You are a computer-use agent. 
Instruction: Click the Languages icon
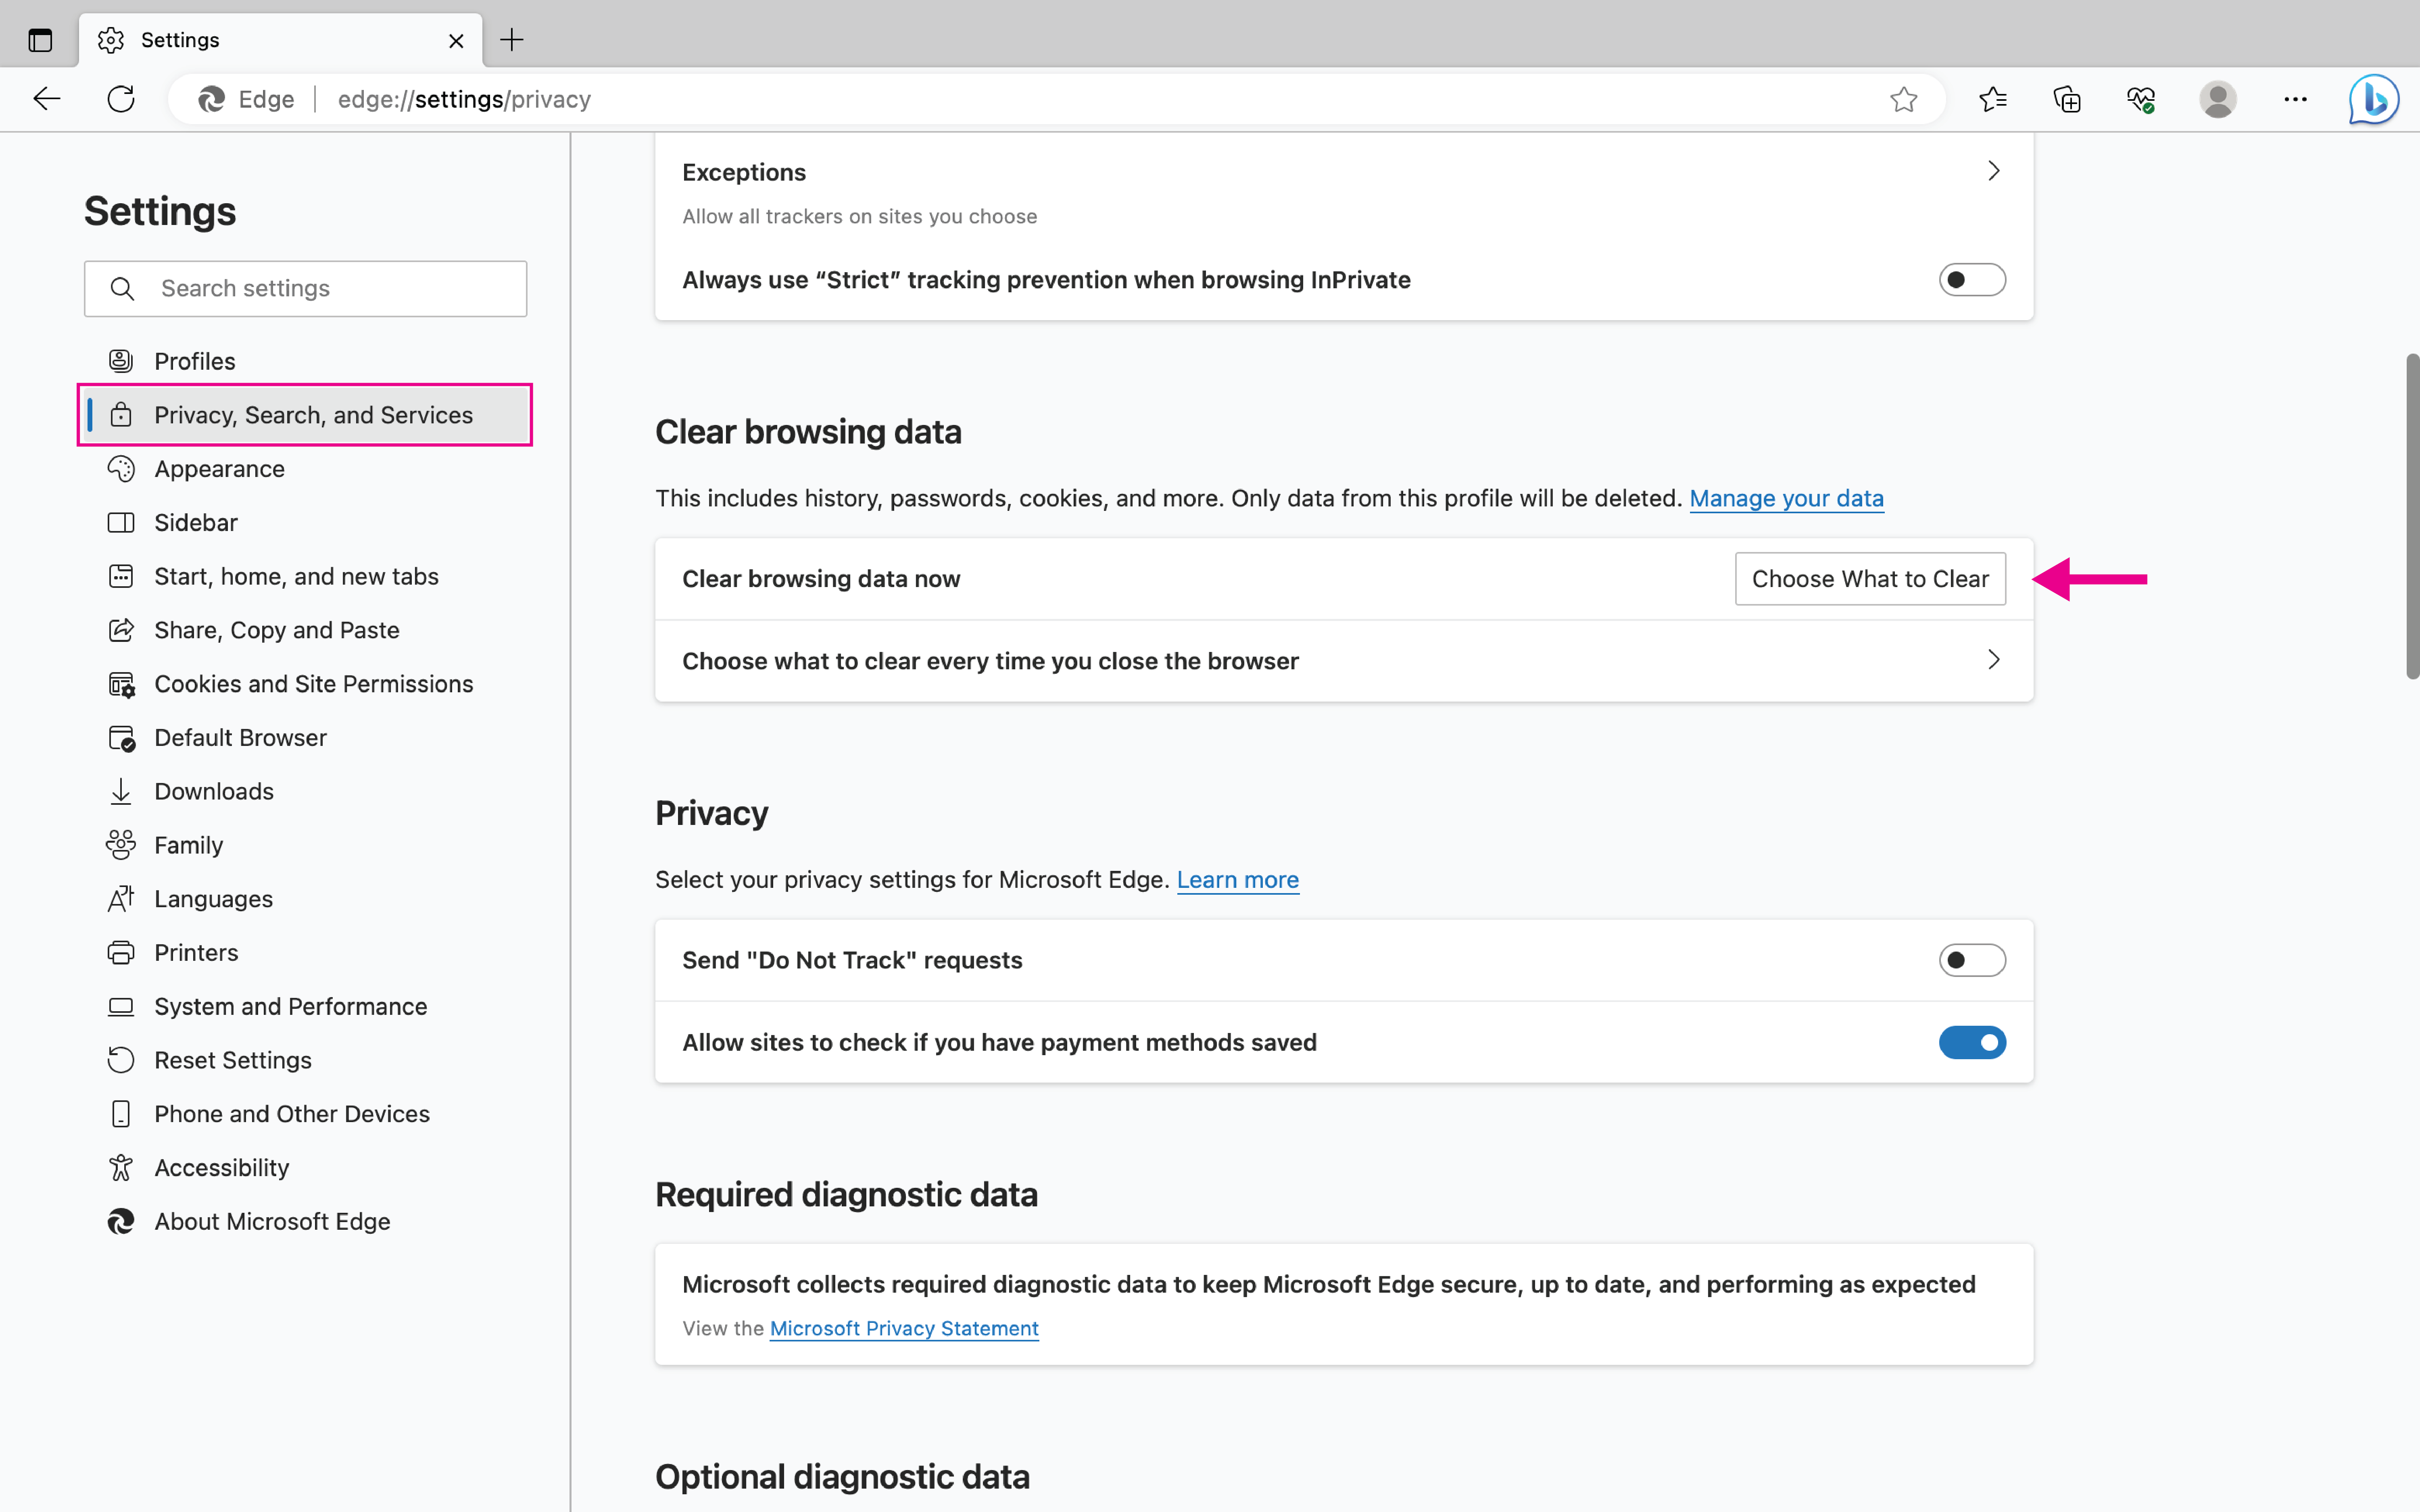click(x=121, y=899)
